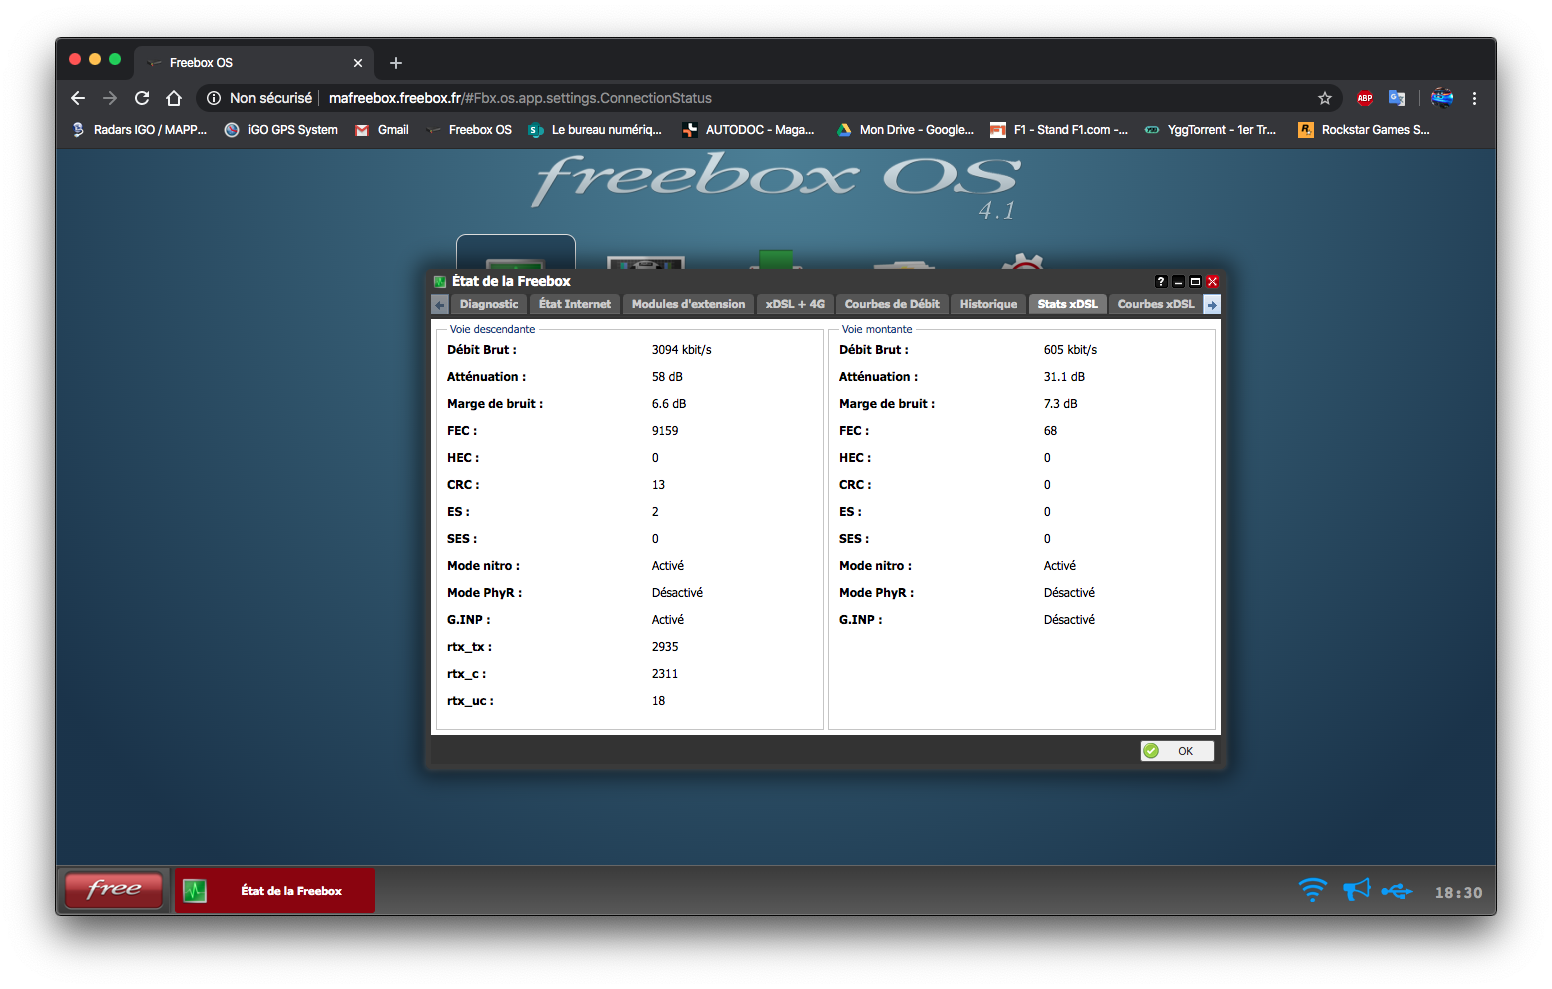The width and height of the screenshot is (1552, 989).
Task: Click the Voie montante group title
Action: point(877,329)
